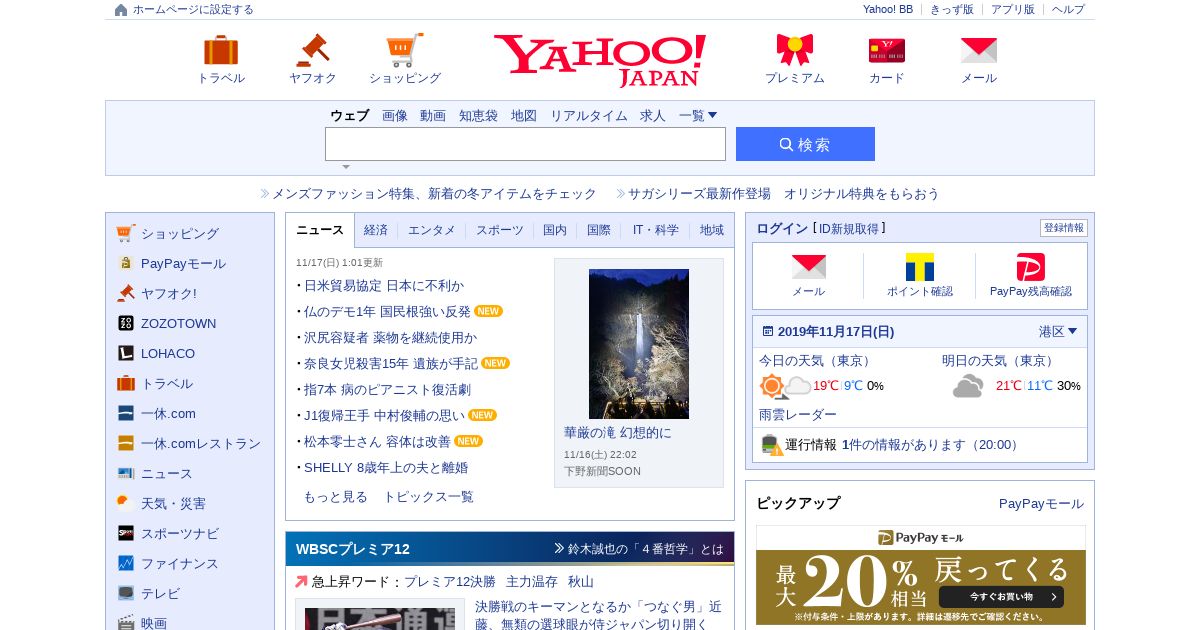This screenshot has height=630, width=1200.
Task: Click the トピックス一覧 link
Action: pyautogui.click(x=429, y=496)
